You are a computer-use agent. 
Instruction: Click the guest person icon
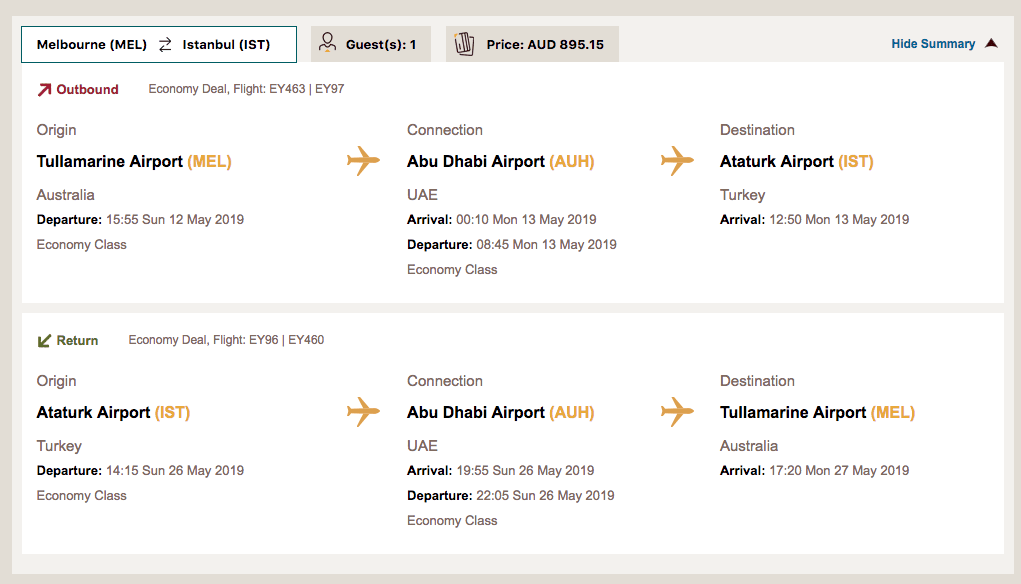coord(327,43)
